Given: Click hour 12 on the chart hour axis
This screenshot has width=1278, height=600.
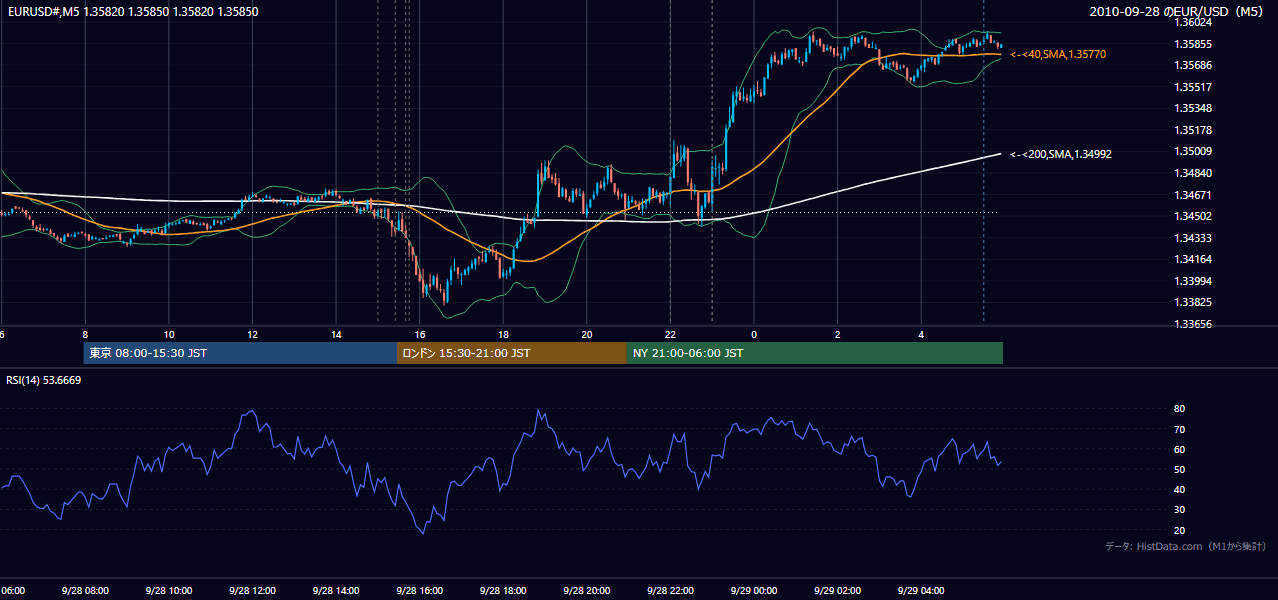Looking at the screenshot, I should [252, 335].
